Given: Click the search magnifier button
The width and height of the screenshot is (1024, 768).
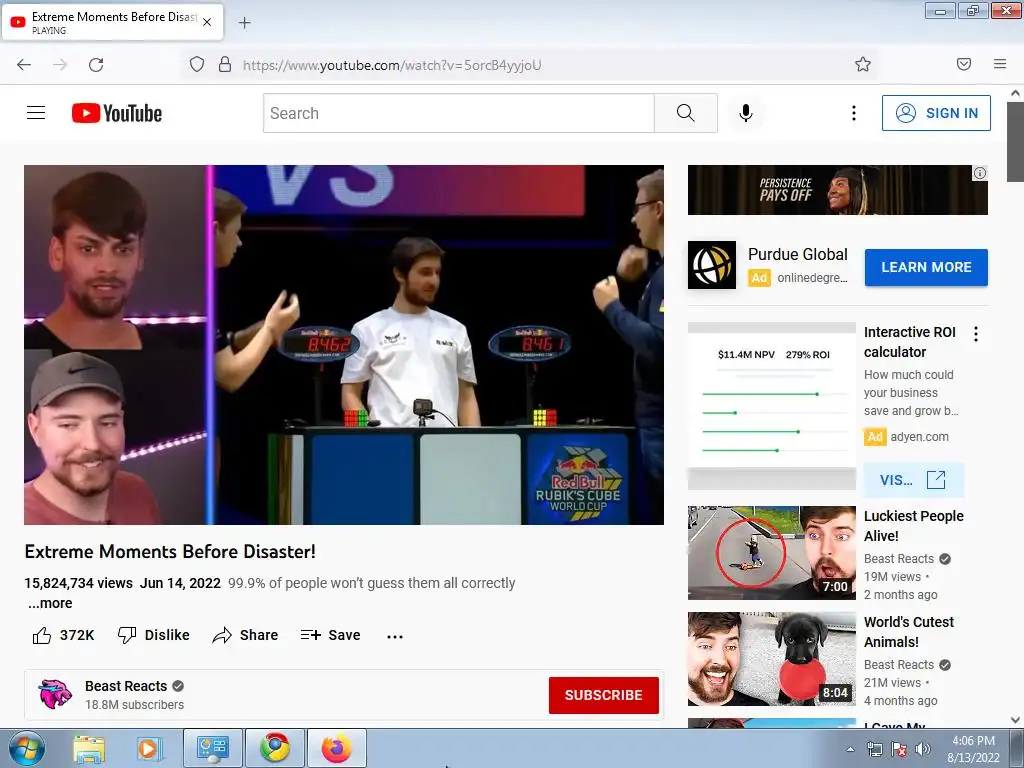Looking at the screenshot, I should [x=686, y=113].
